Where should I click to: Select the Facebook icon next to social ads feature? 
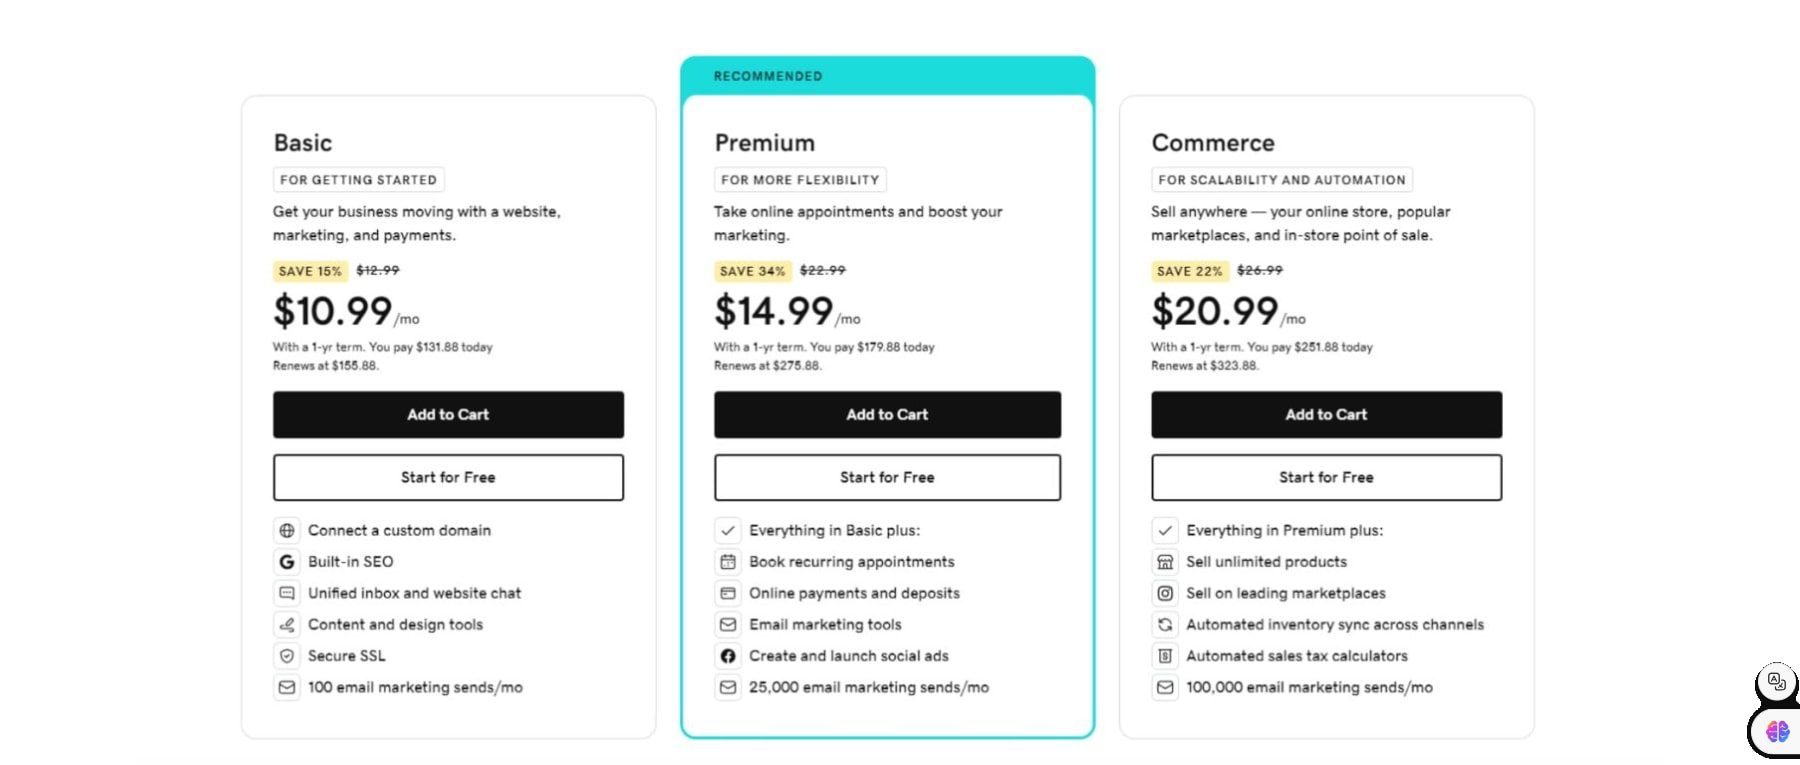727,656
